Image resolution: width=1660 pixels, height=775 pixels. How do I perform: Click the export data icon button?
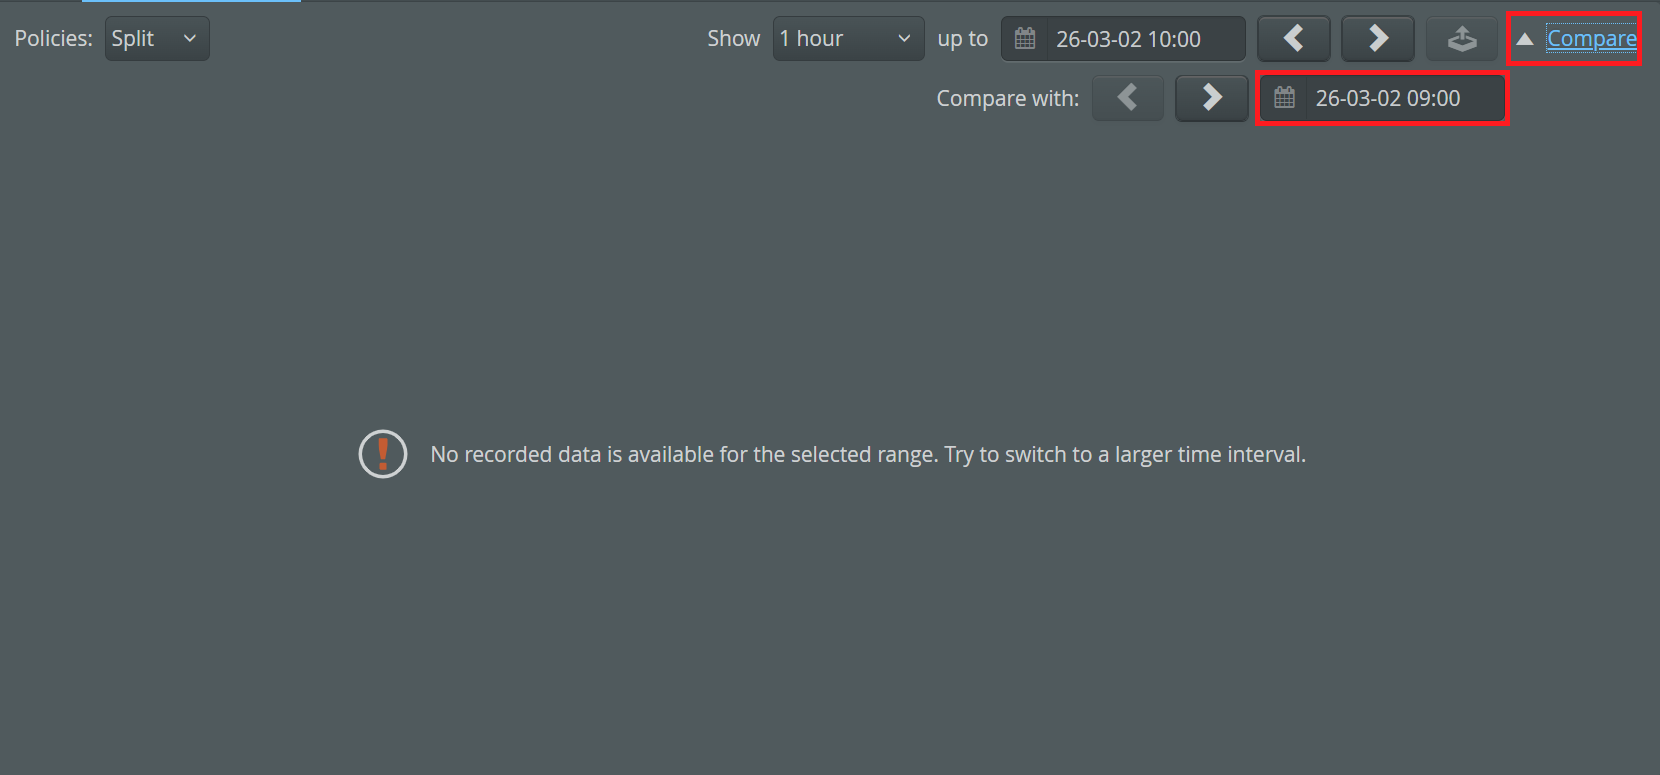click(x=1462, y=39)
